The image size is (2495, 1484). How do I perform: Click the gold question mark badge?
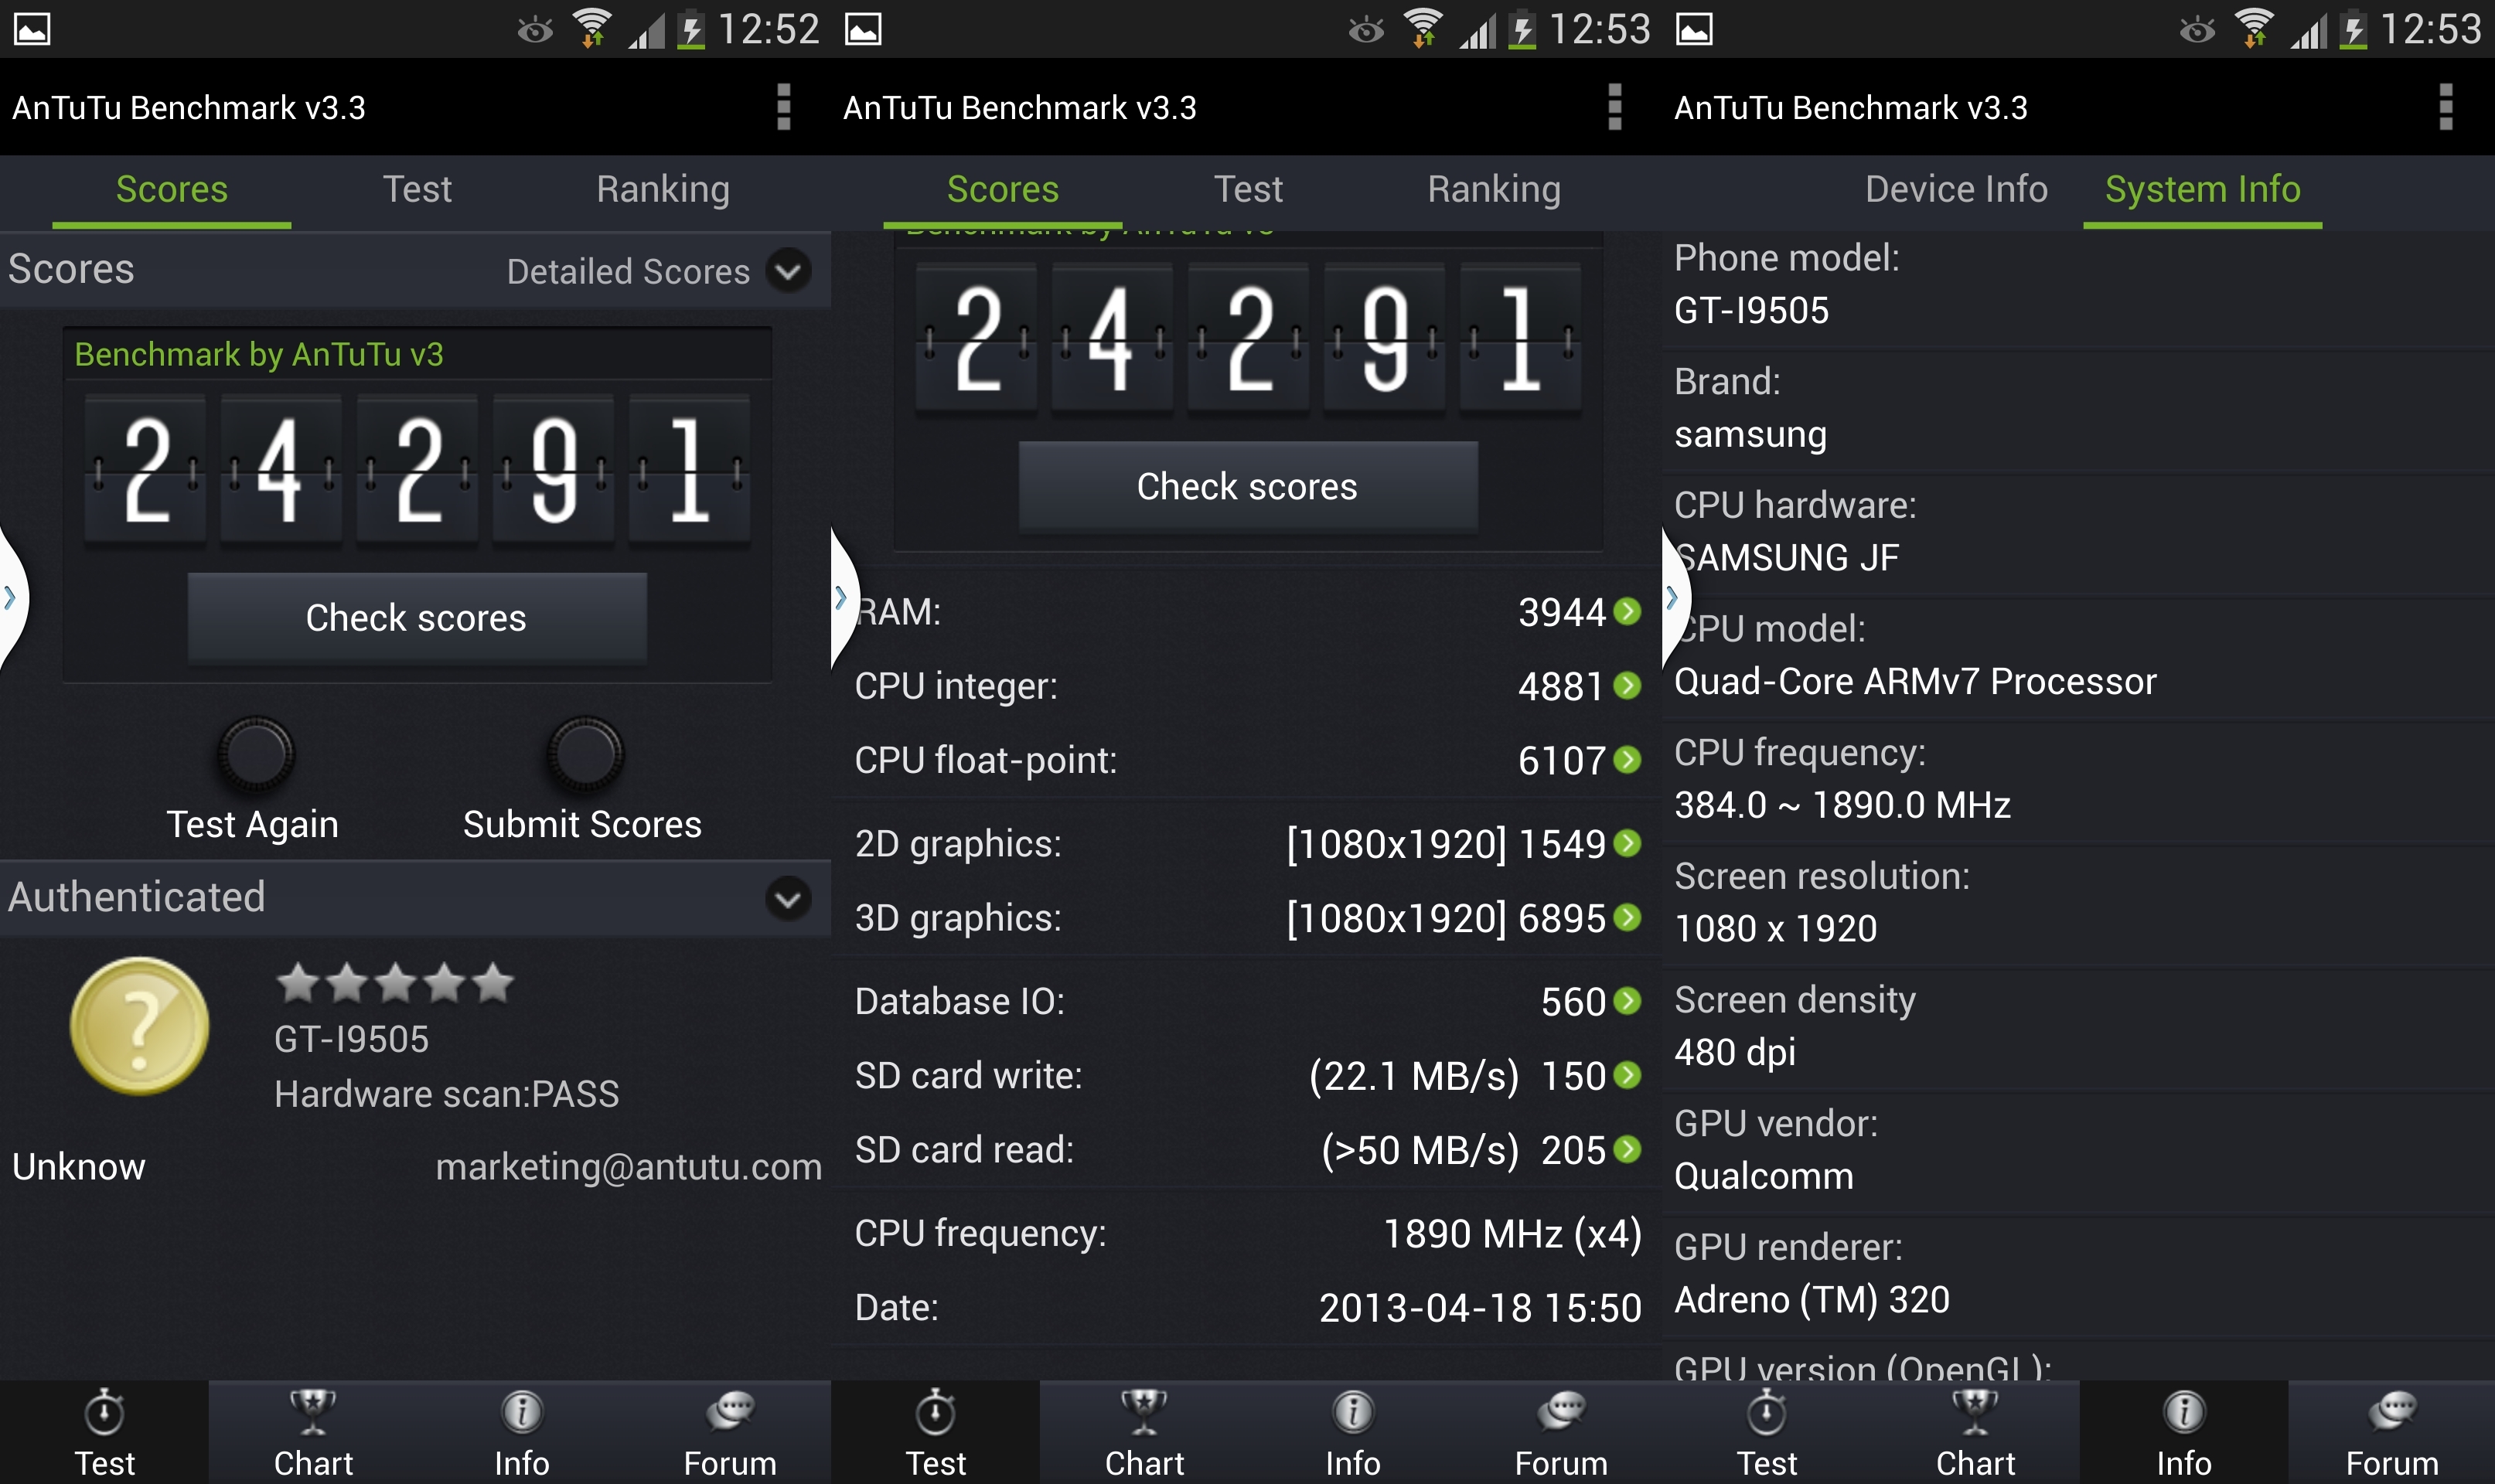pos(139,1025)
